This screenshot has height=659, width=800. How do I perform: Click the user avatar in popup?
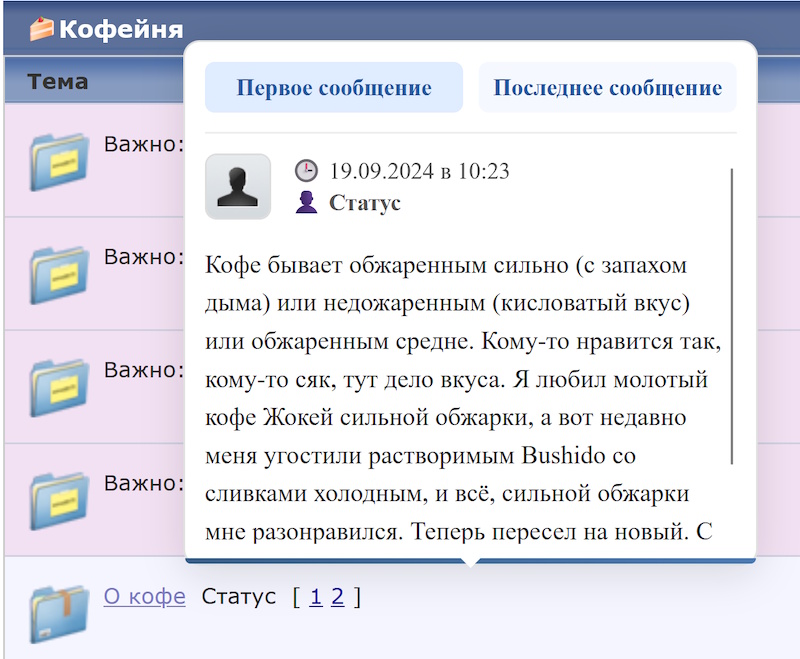tap(238, 187)
